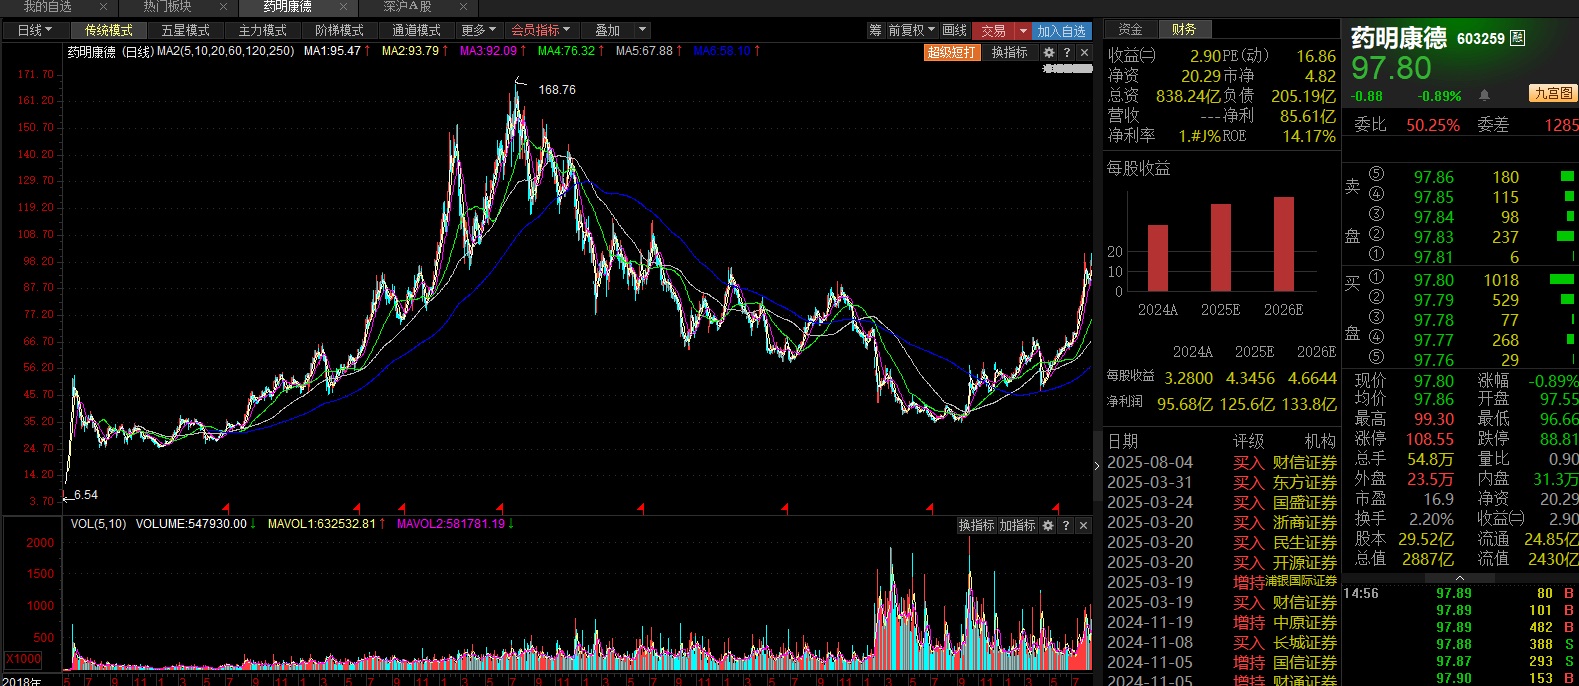Close the 我的自选 tab
The height and width of the screenshot is (686, 1579).
click(x=103, y=7)
